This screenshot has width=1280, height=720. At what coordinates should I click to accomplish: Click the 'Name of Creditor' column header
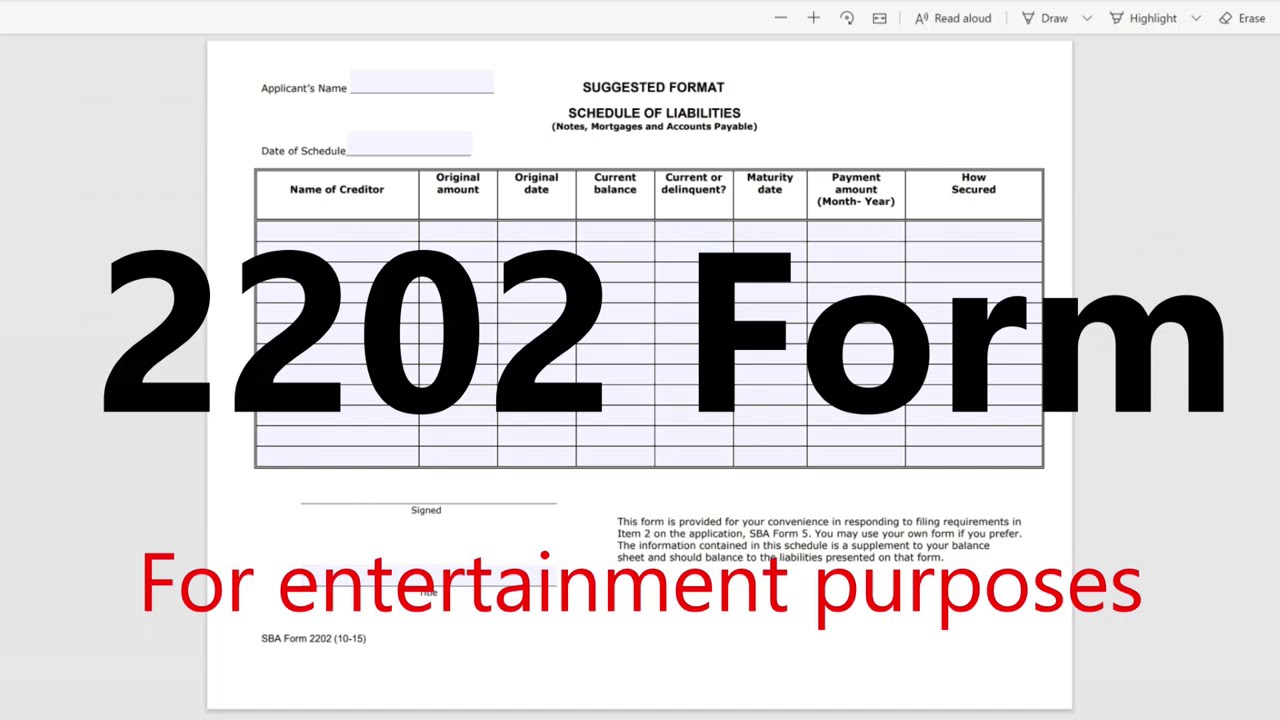[x=337, y=189]
